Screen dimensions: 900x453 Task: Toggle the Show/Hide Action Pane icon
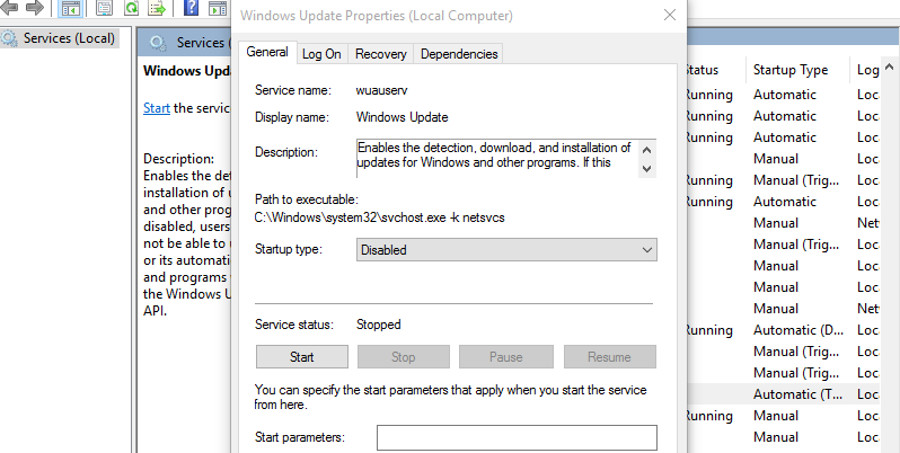pos(218,8)
